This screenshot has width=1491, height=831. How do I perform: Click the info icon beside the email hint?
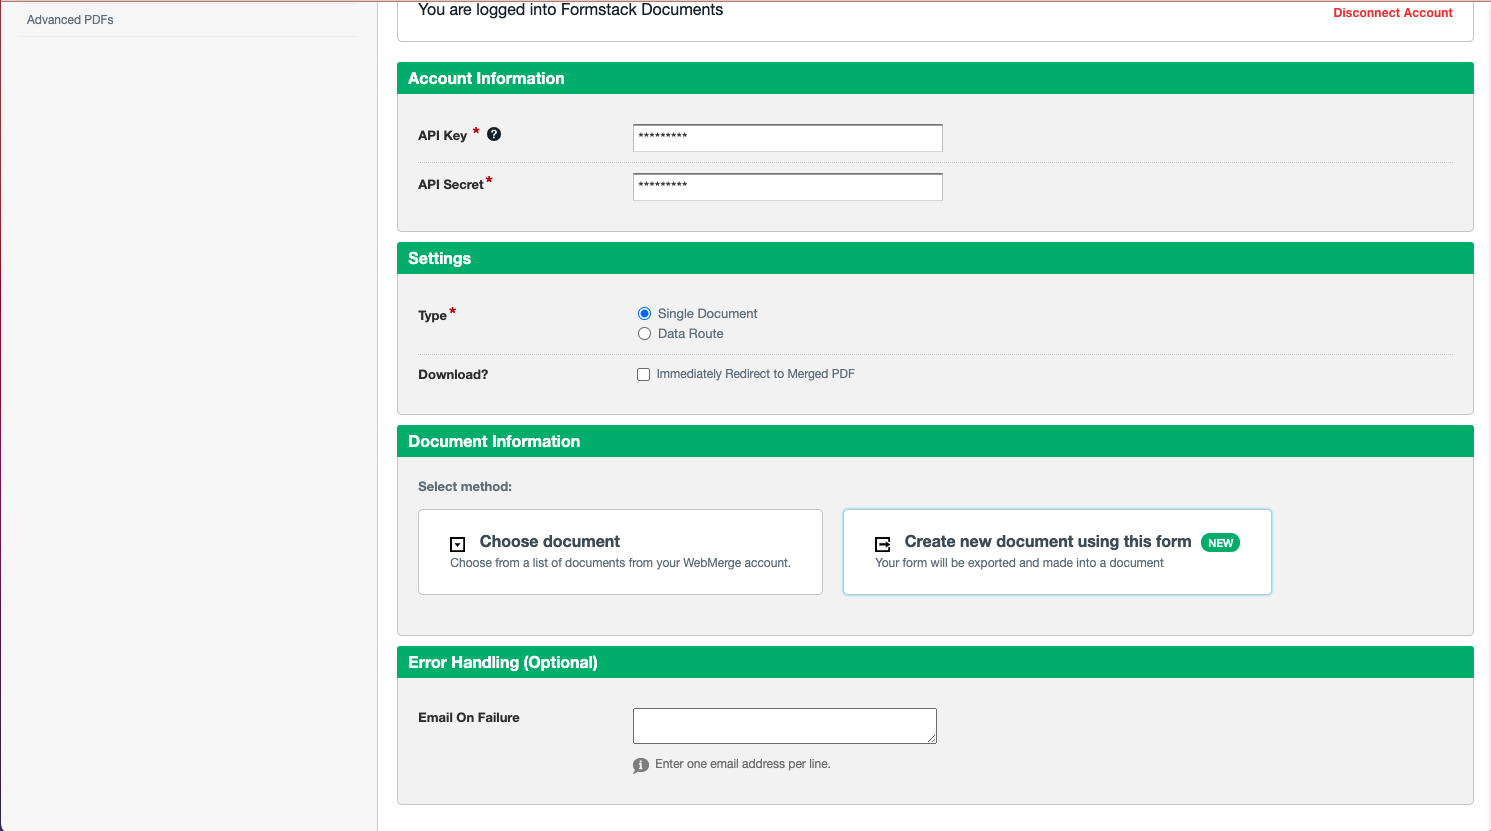641,765
